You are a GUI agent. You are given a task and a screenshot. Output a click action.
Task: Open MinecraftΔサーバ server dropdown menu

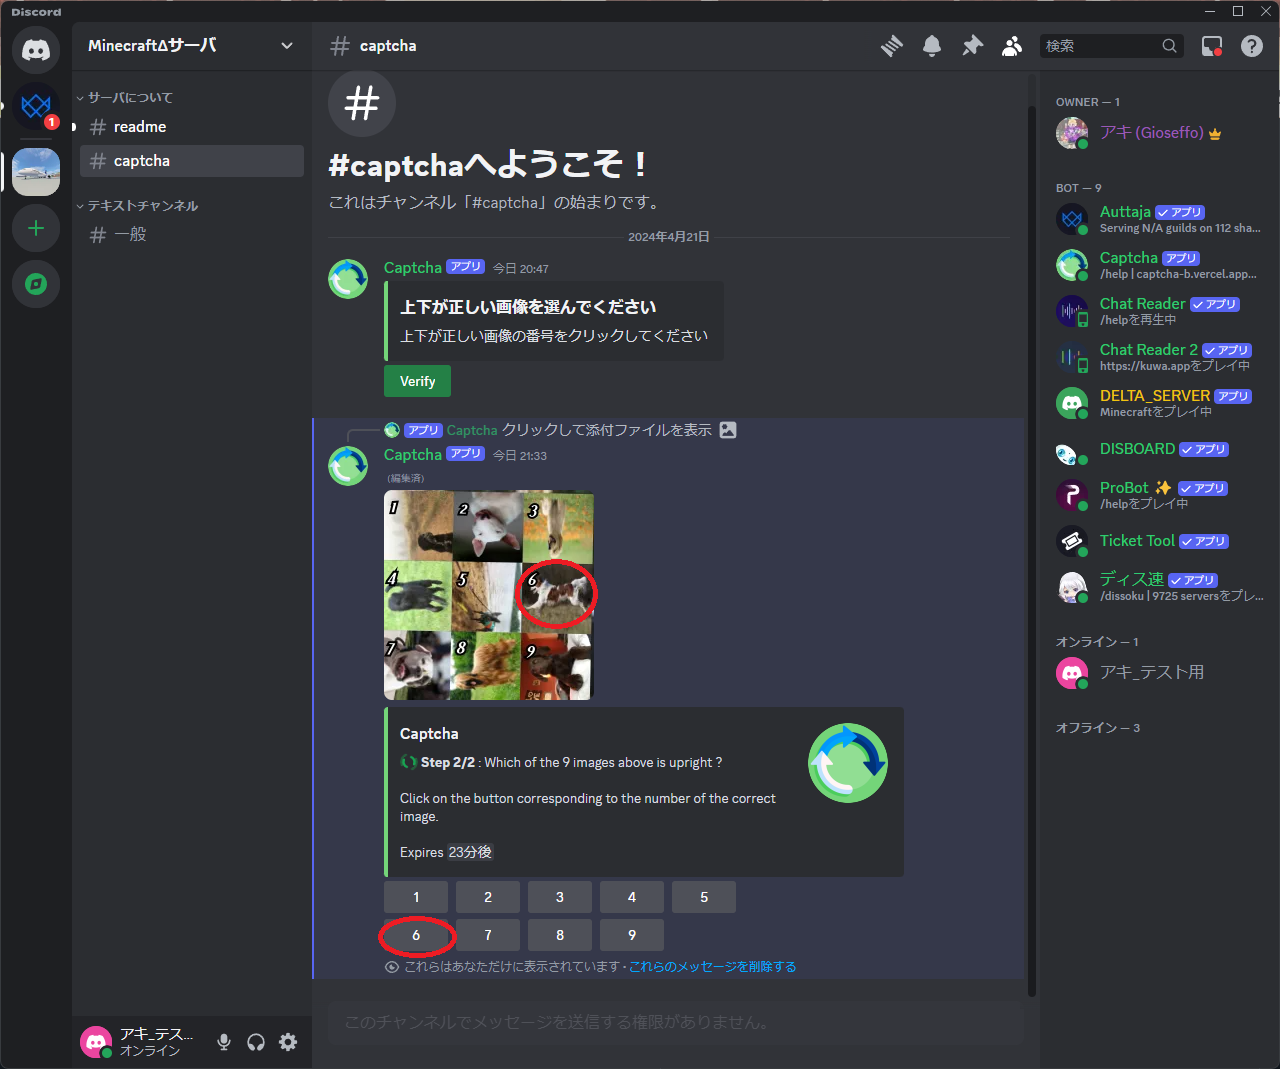(x=191, y=46)
